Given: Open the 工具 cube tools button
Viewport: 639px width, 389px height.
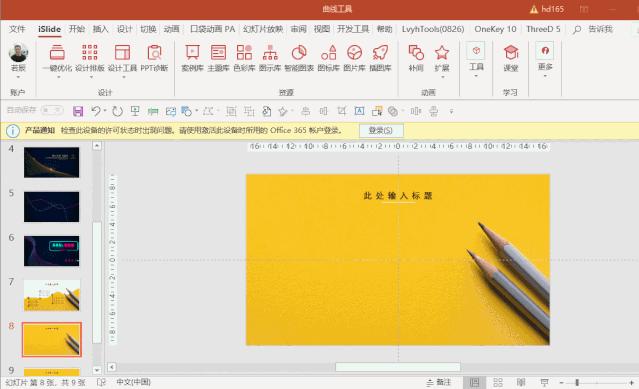Looking at the screenshot, I should click(x=476, y=51).
